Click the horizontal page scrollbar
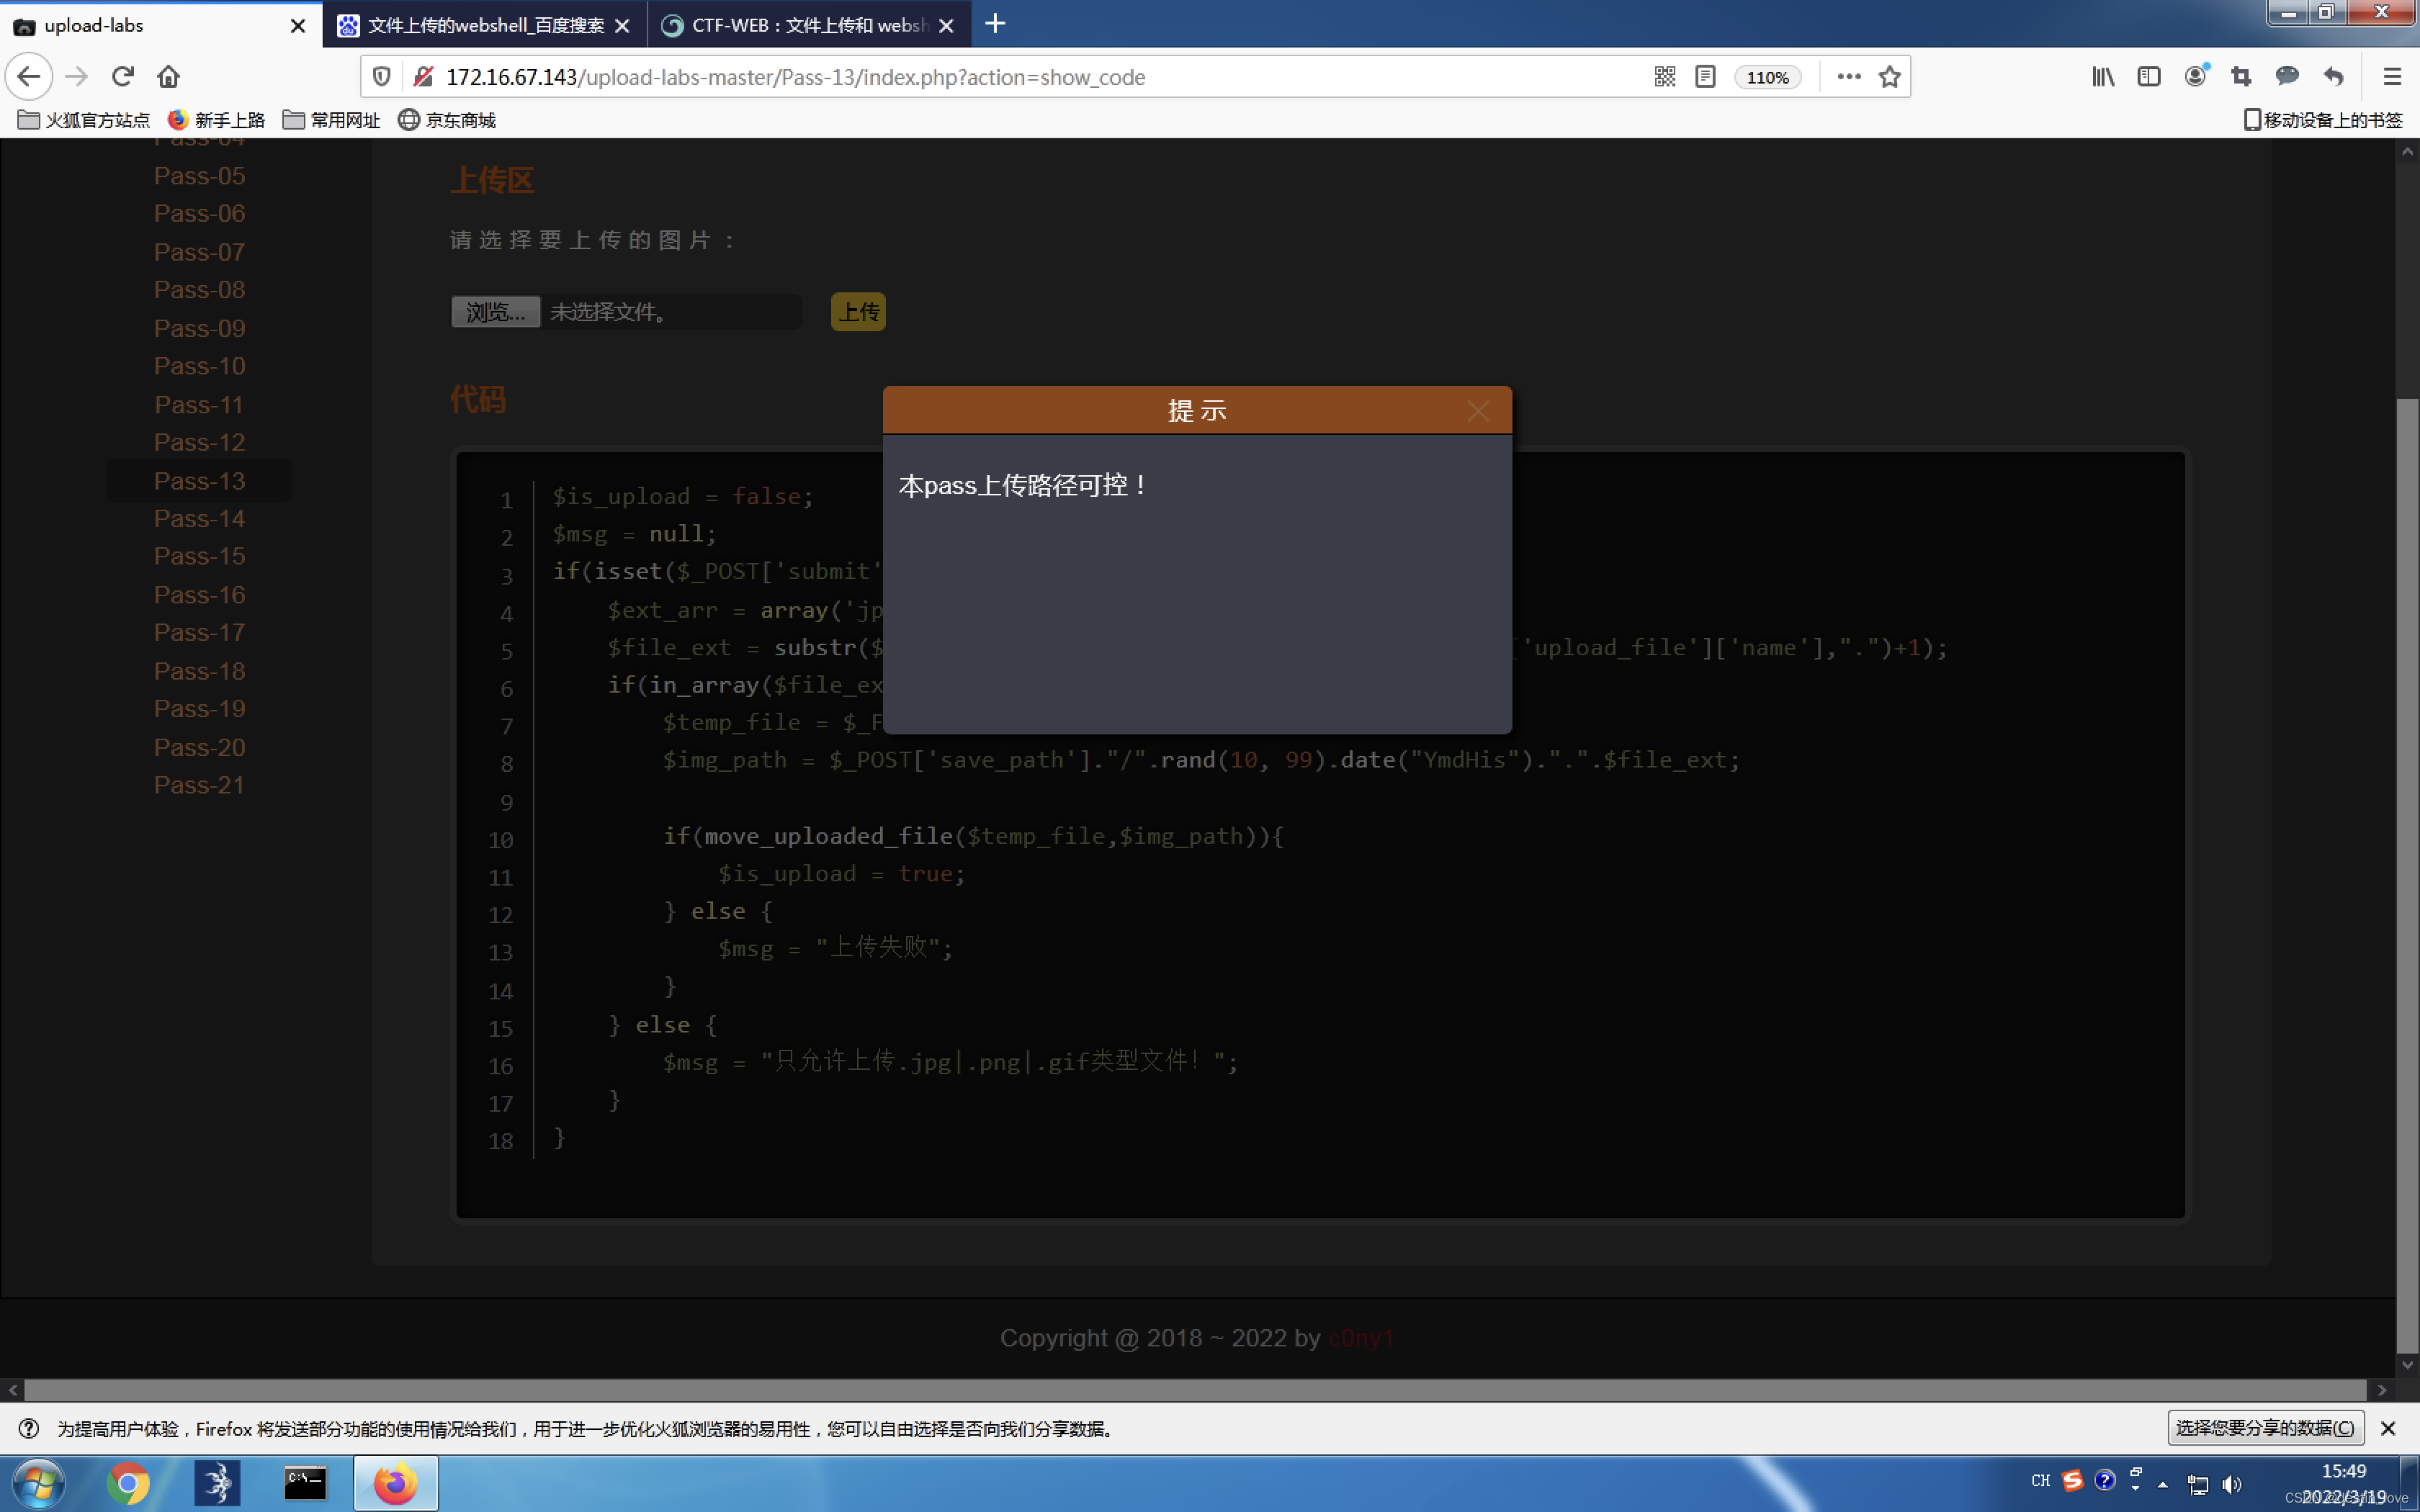2420x1512 pixels. 1194,1390
